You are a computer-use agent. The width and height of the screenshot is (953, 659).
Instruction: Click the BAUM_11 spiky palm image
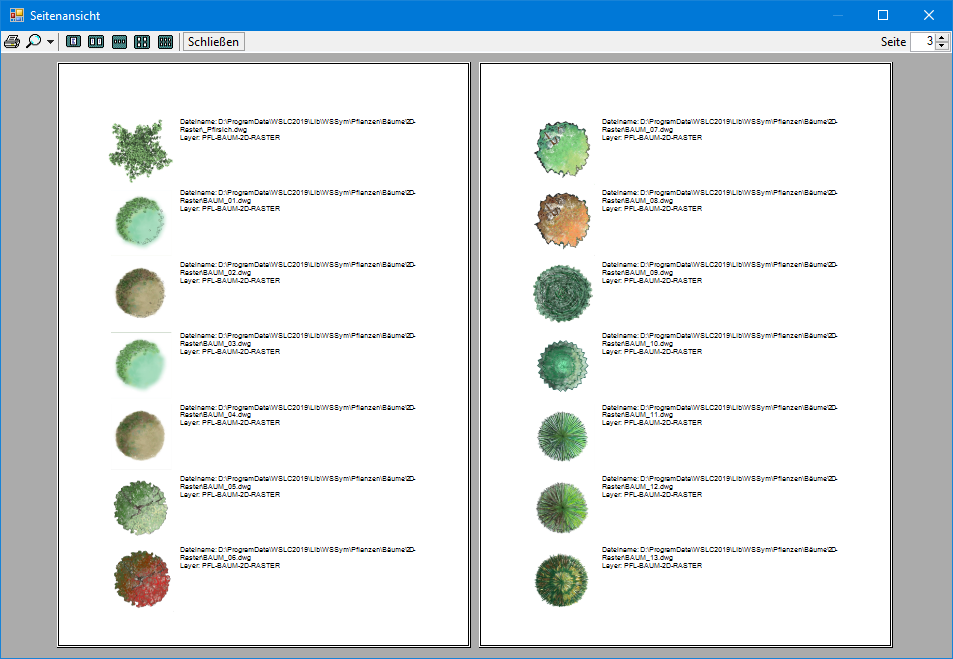coord(562,436)
